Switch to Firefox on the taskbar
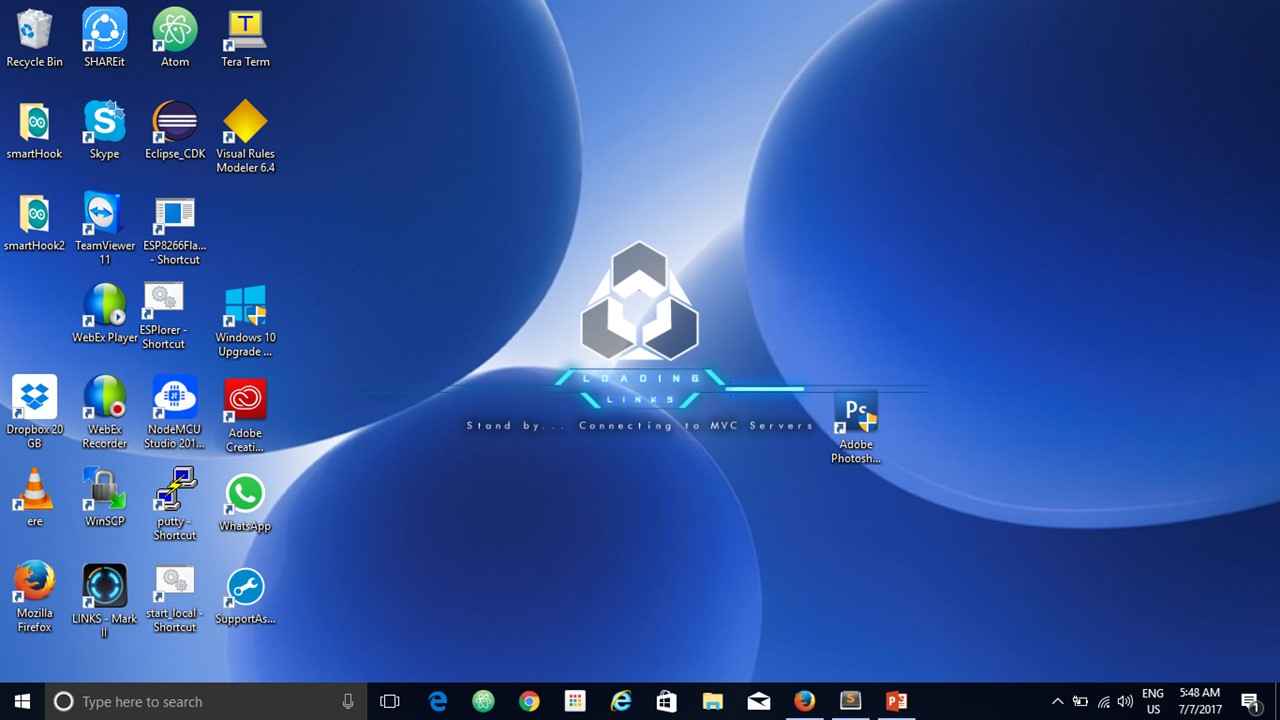 tap(805, 701)
